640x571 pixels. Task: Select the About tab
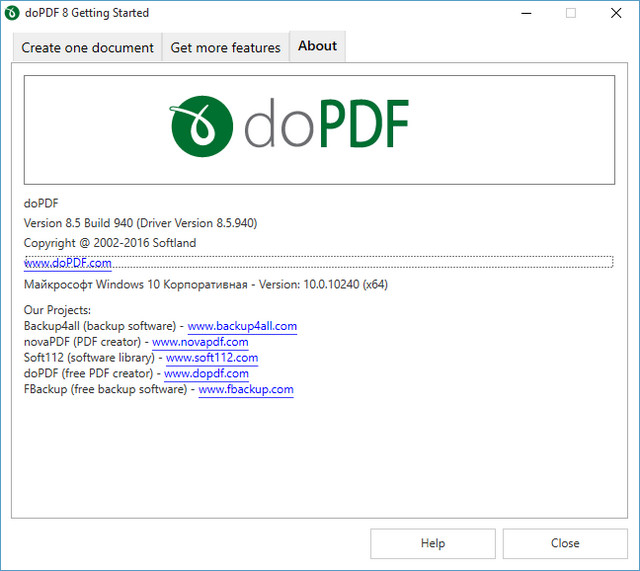317,46
